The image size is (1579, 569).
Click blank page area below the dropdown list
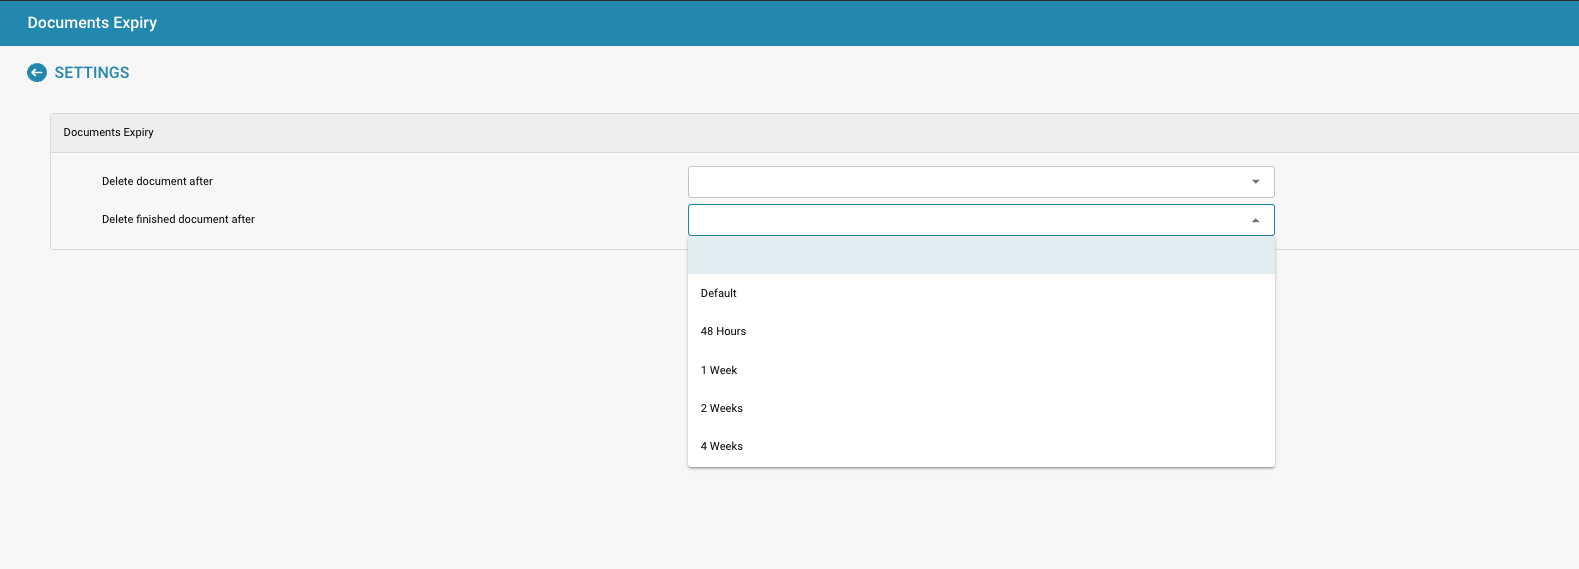[x=980, y=520]
